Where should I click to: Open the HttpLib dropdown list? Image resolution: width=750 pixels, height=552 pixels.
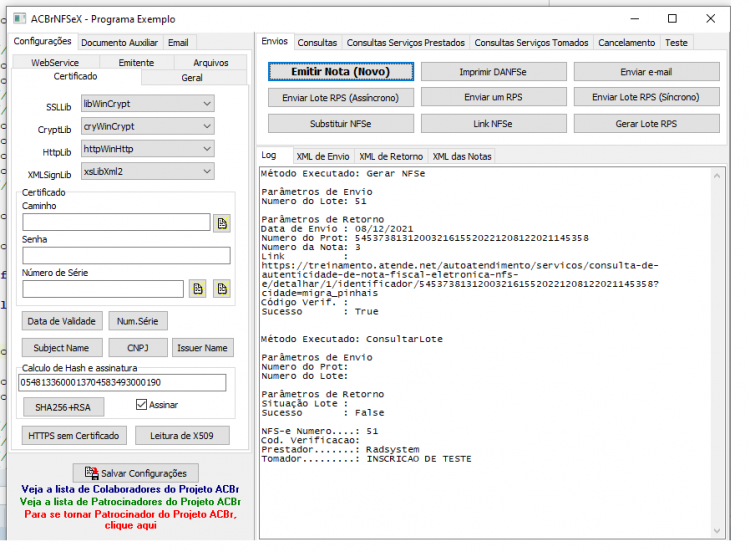148,149
